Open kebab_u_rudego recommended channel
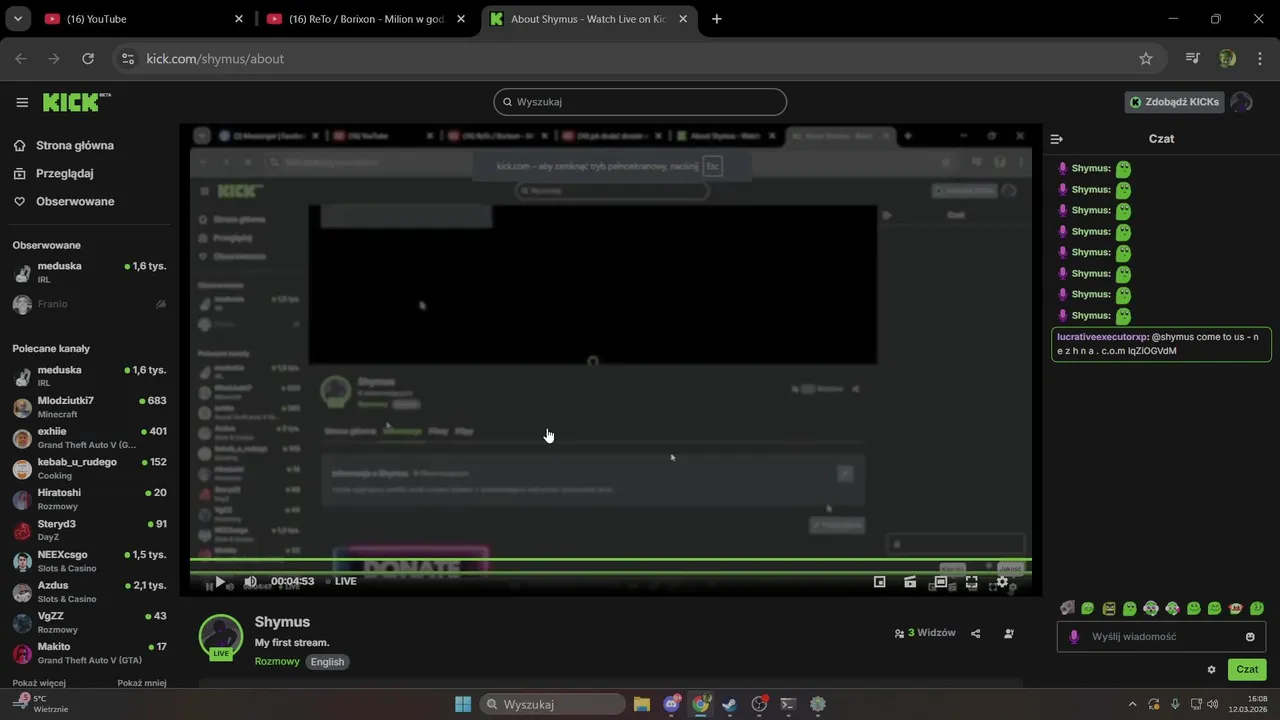 [x=89, y=468]
